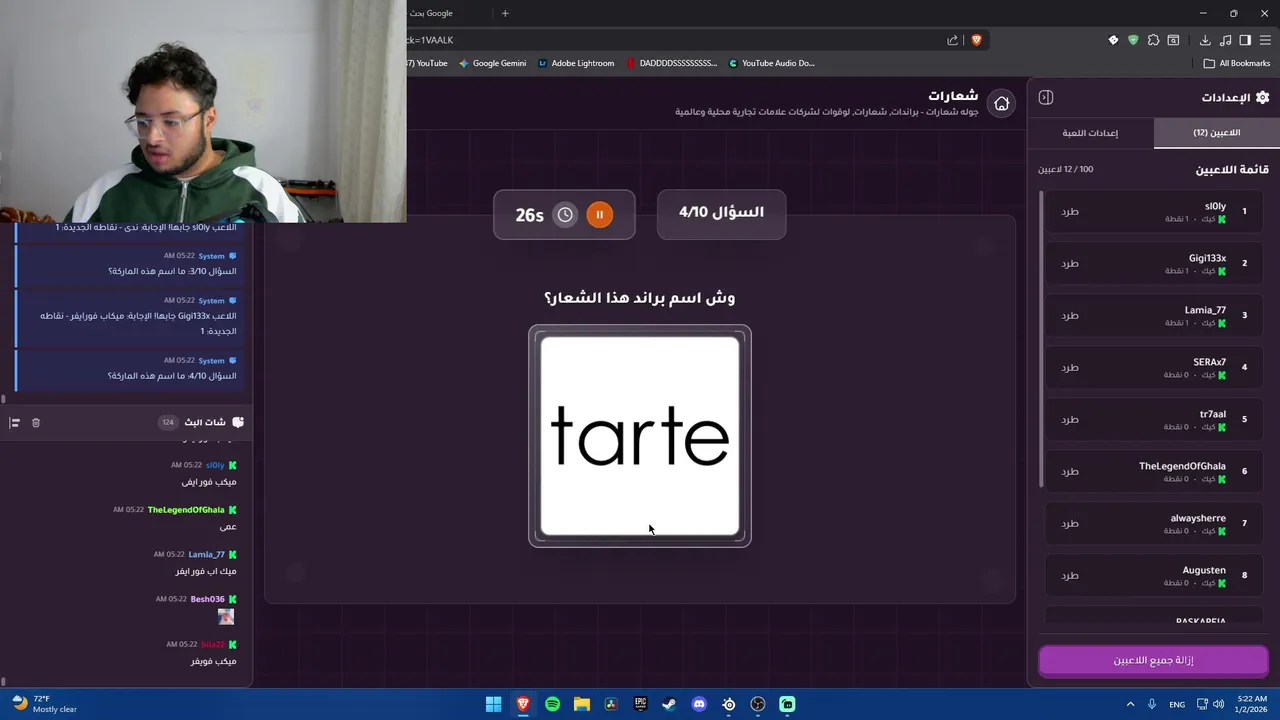This screenshot has height=720, width=1280.
Task: Kick player Augusten with طرد
Action: click(1070, 576)
